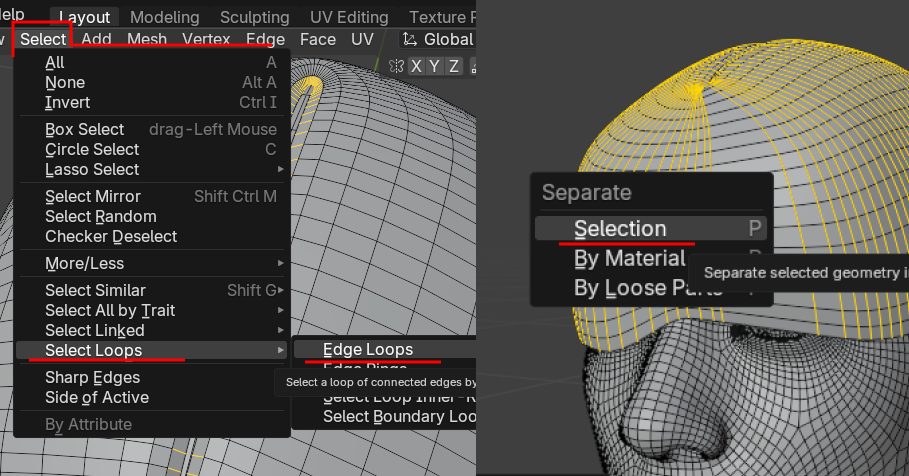Open the Mesh menu
The image size is (909, 476).
tap(147, 40)
